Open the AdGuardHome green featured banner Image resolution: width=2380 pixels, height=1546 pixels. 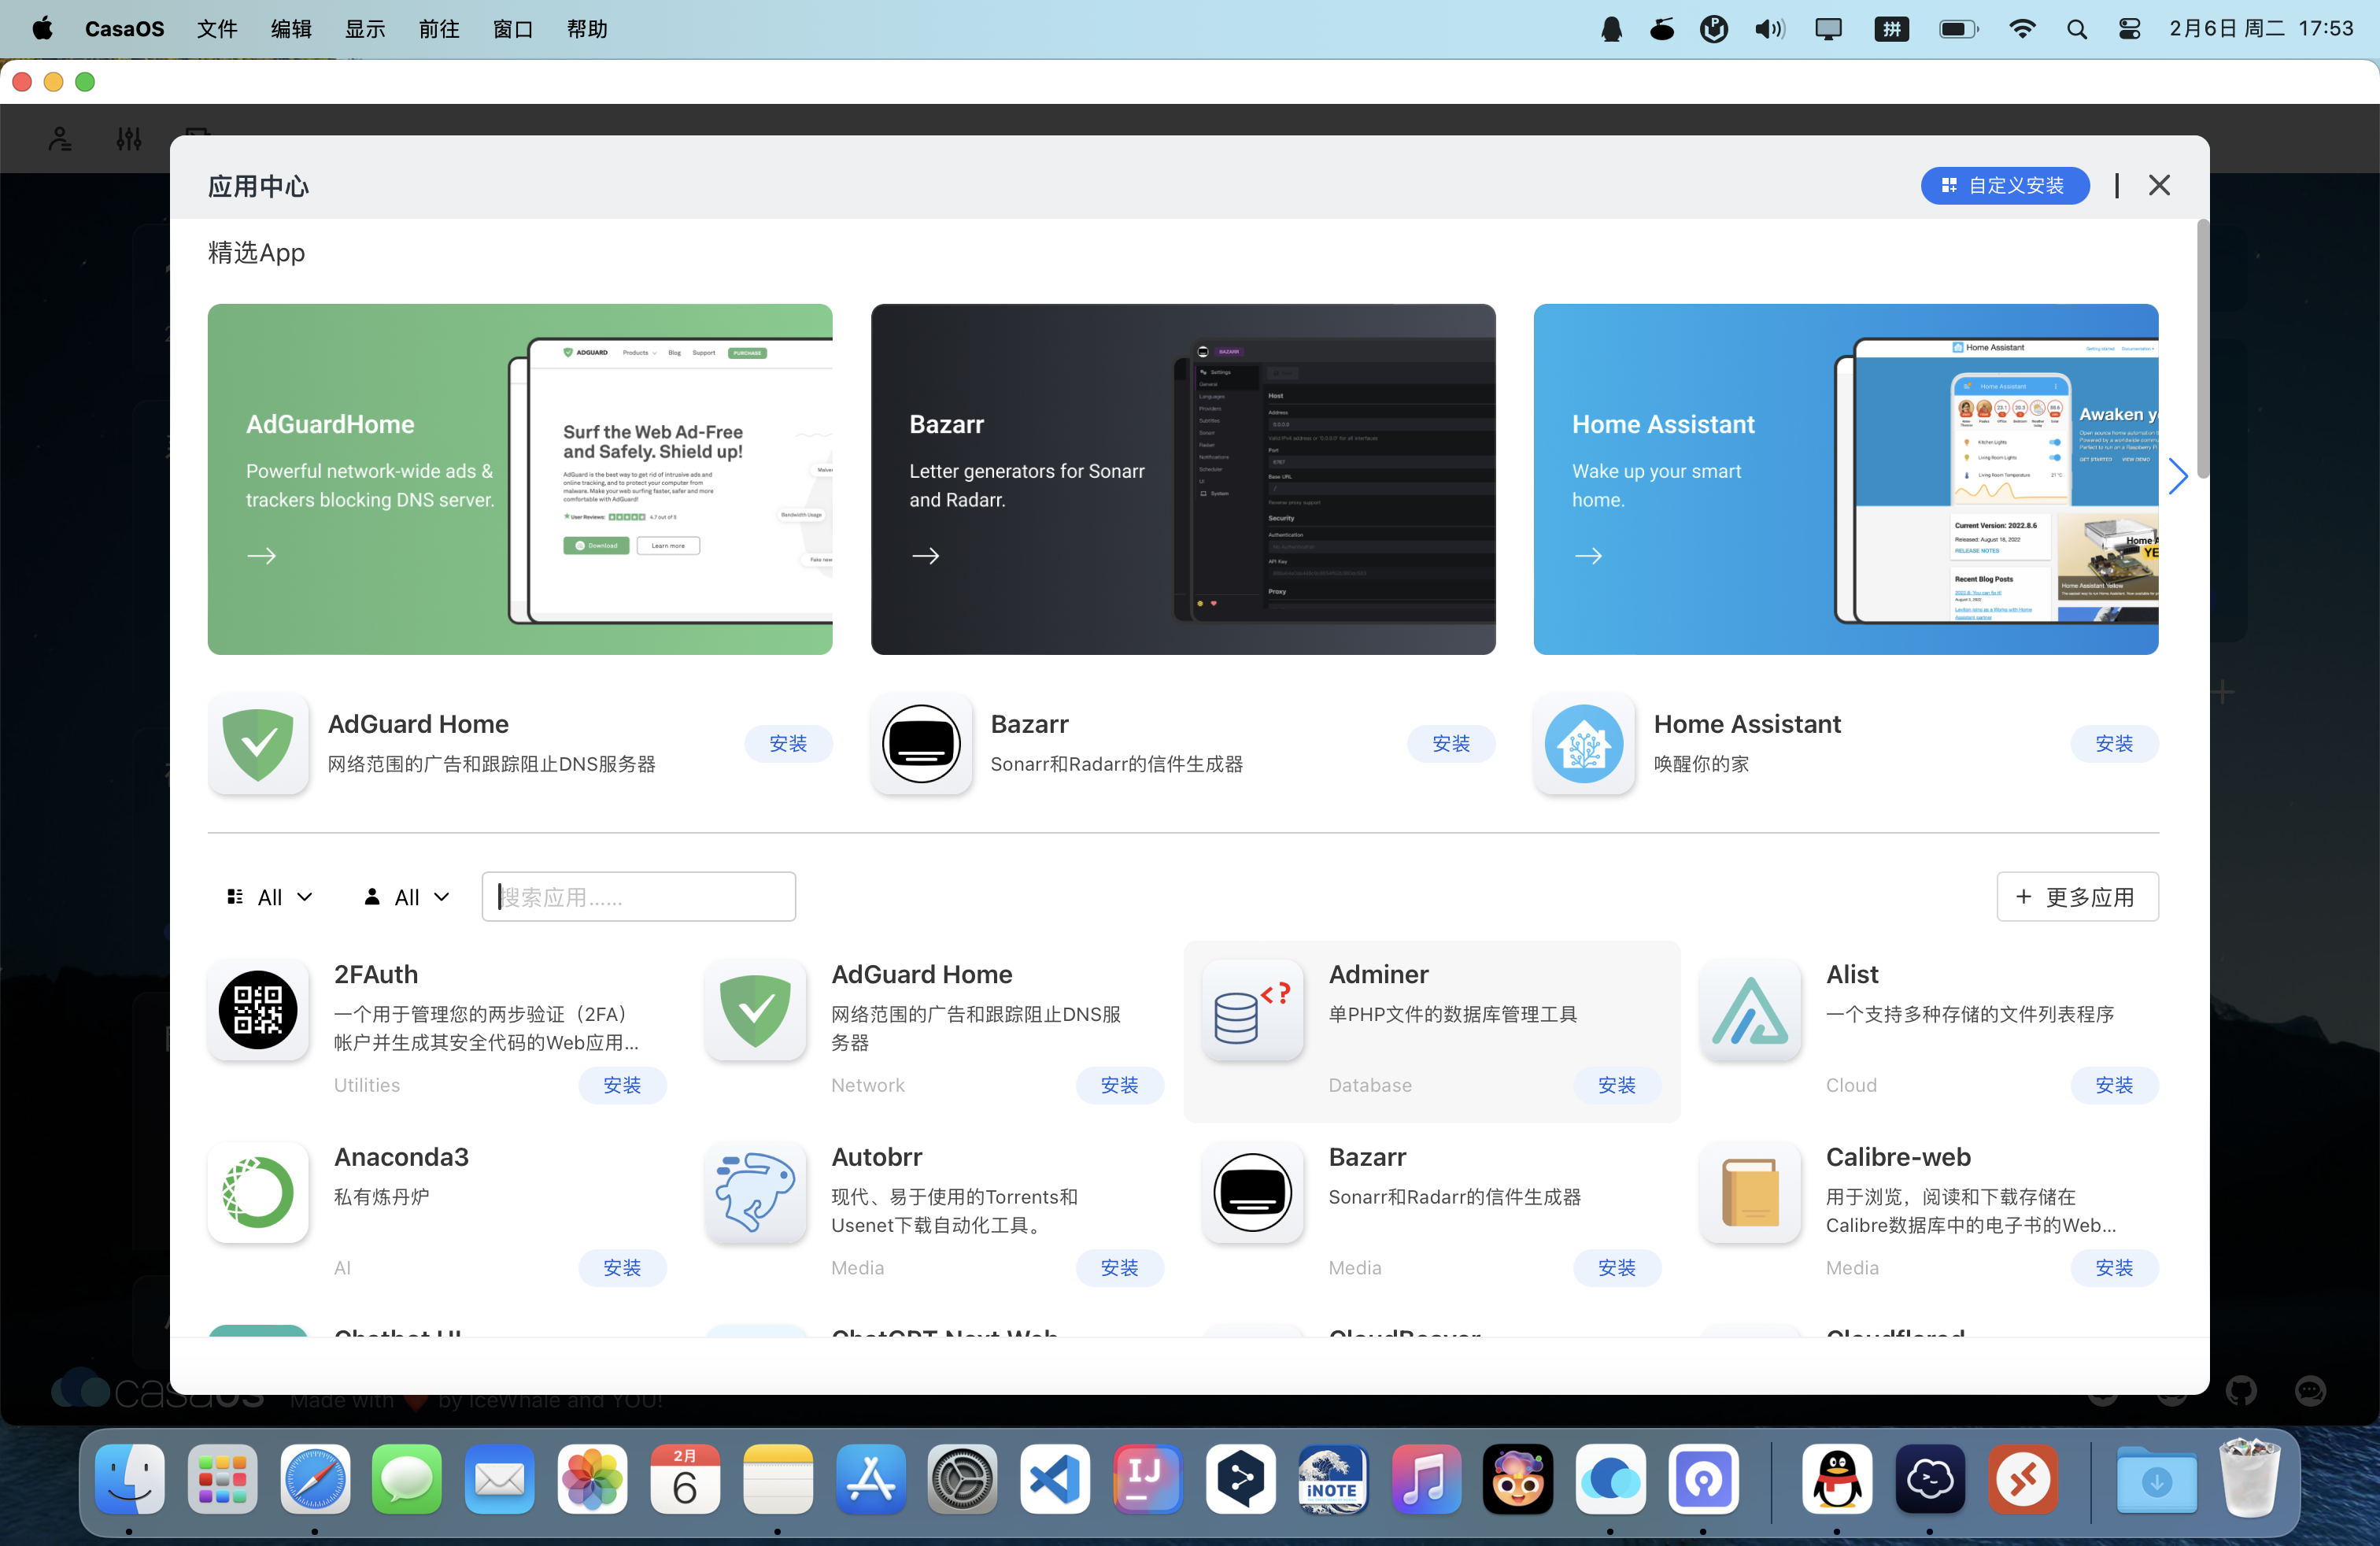pyautogui.click(x=520, y=479)
